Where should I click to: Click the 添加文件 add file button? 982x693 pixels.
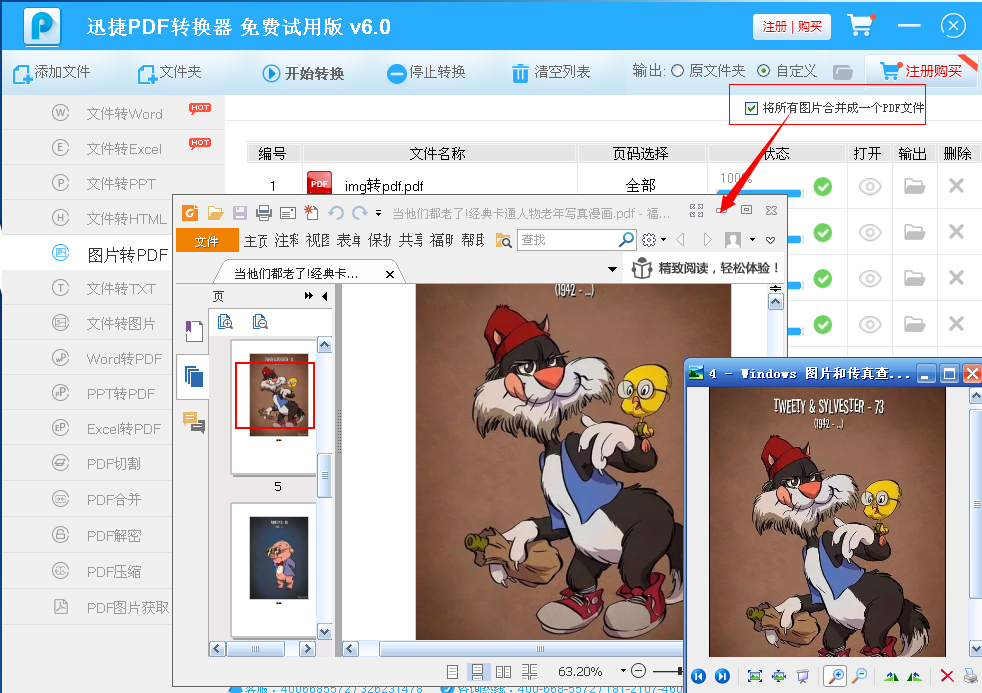tap(51, 73)
